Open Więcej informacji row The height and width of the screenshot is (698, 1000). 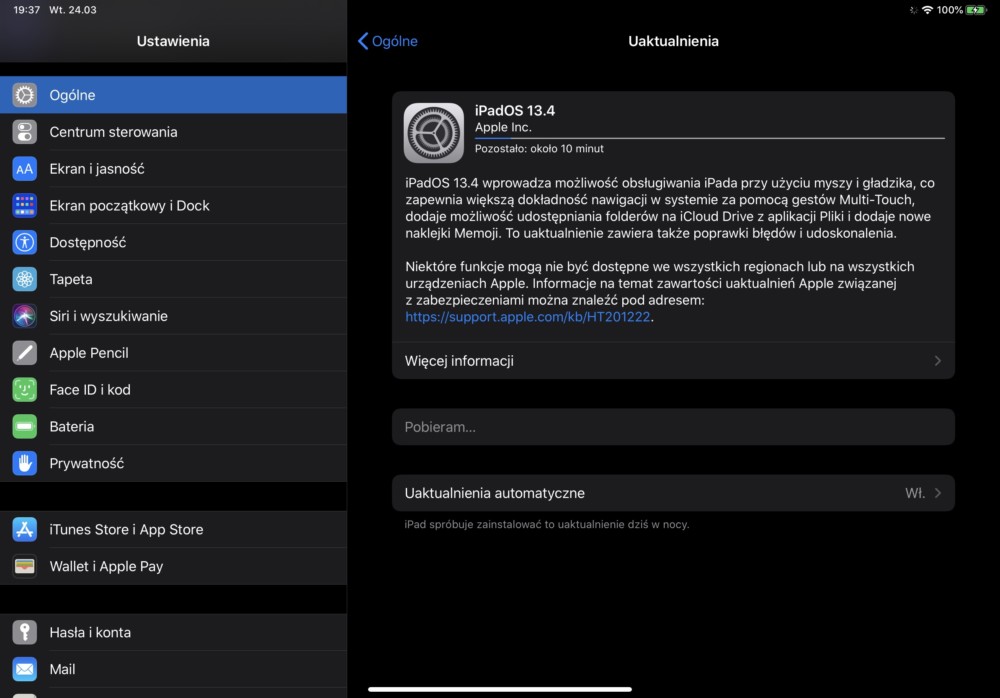673,361
